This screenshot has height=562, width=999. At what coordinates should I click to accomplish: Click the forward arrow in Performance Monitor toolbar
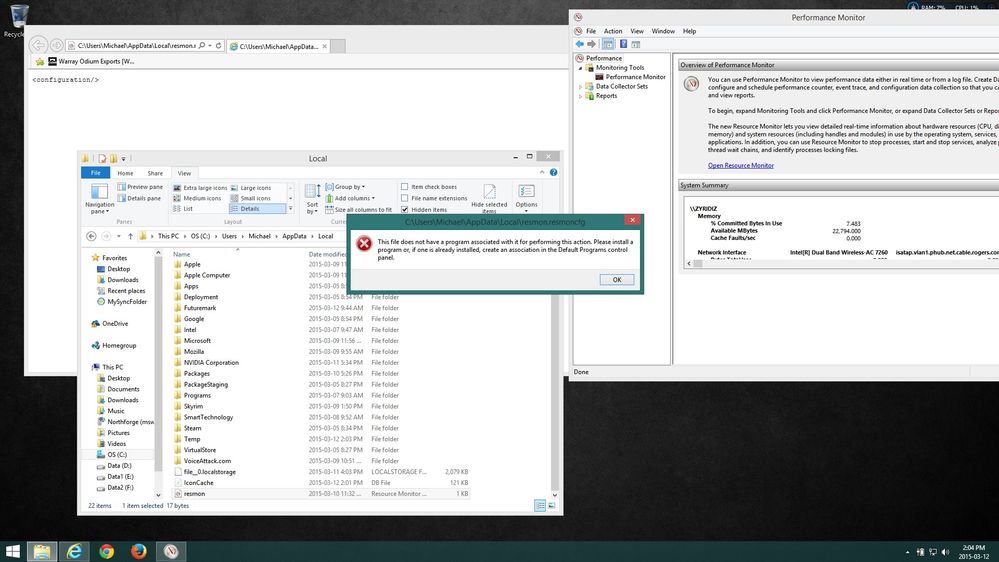pos(591,44)
